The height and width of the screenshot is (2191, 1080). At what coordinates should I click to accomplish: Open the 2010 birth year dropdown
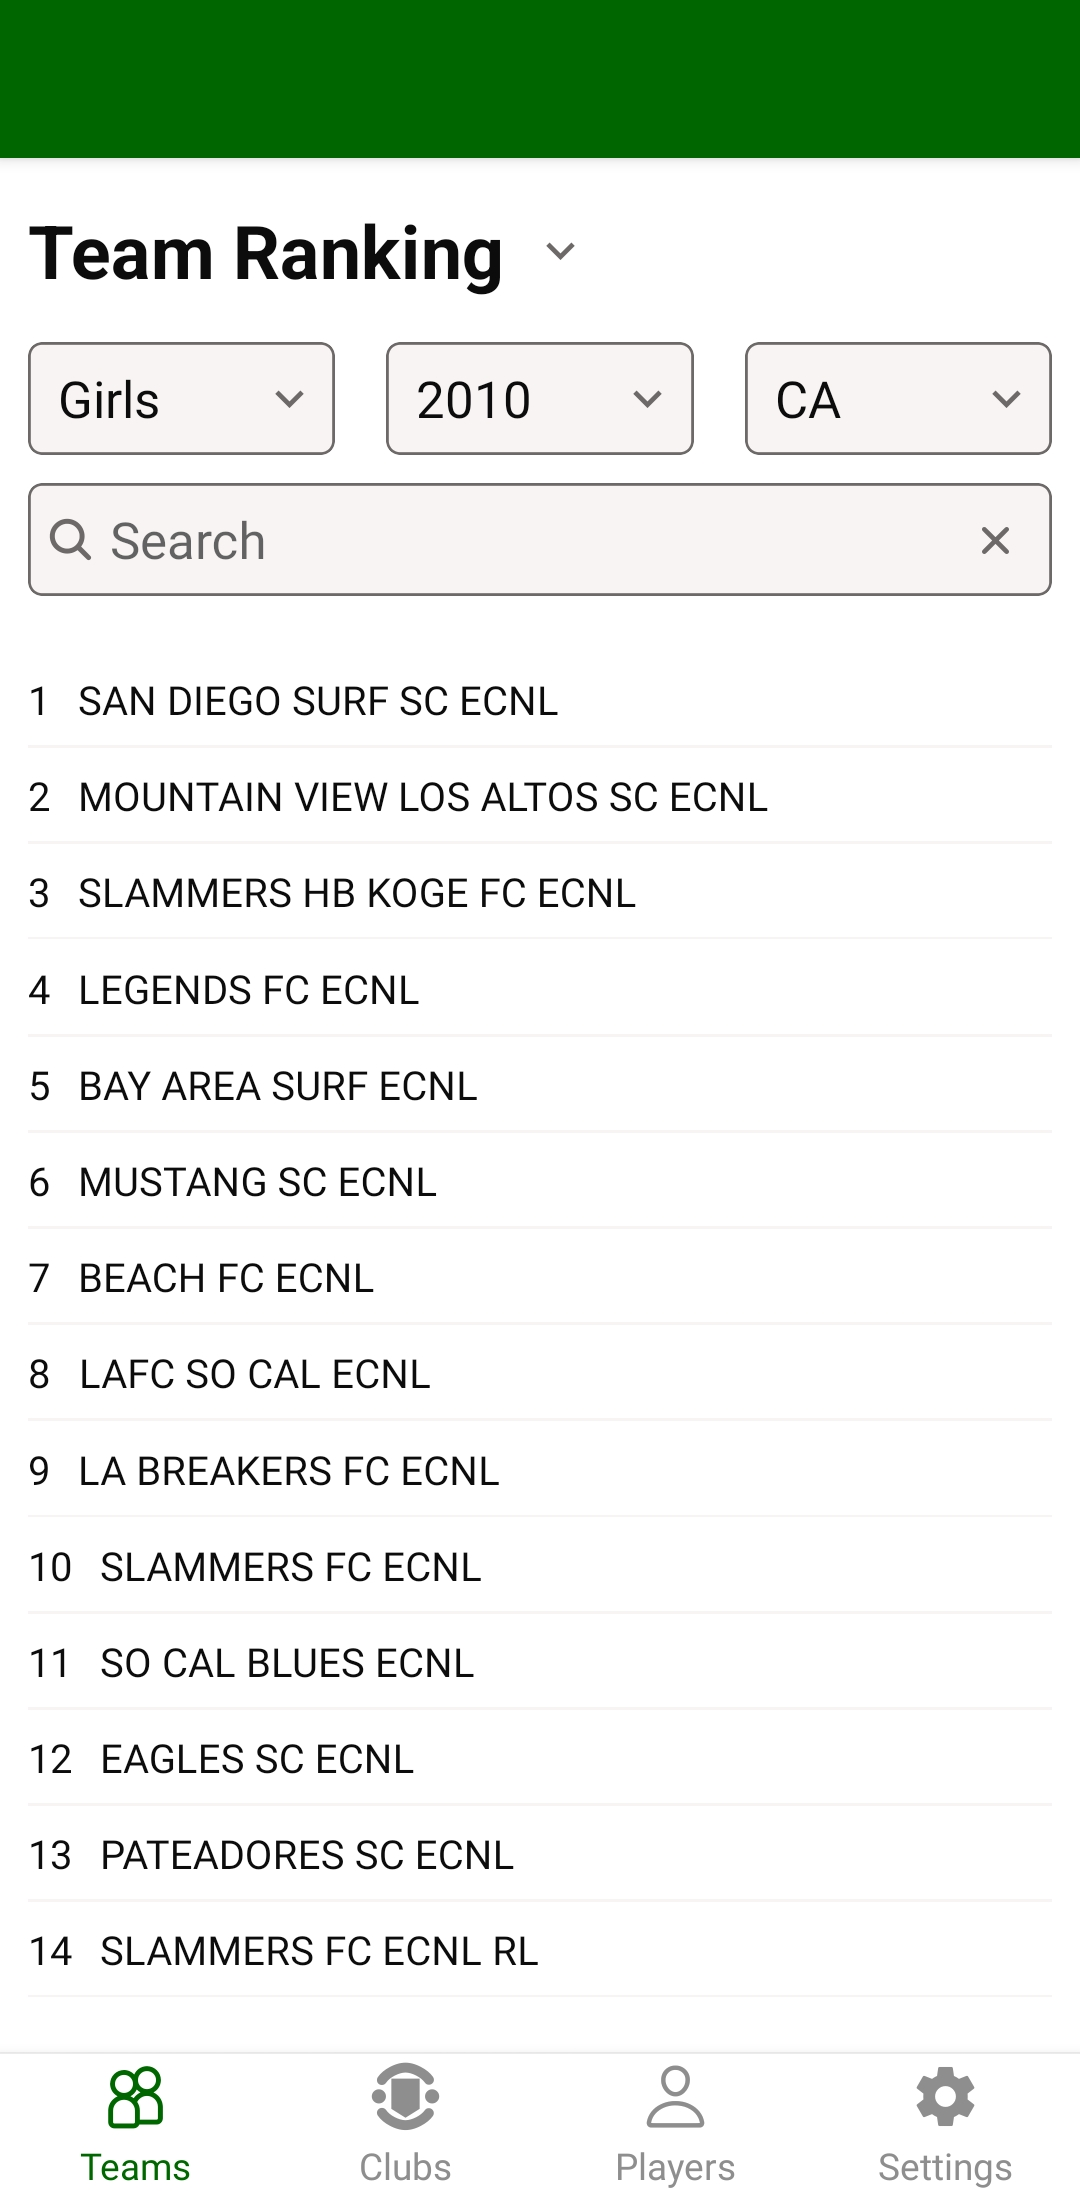tap(539, 399)
